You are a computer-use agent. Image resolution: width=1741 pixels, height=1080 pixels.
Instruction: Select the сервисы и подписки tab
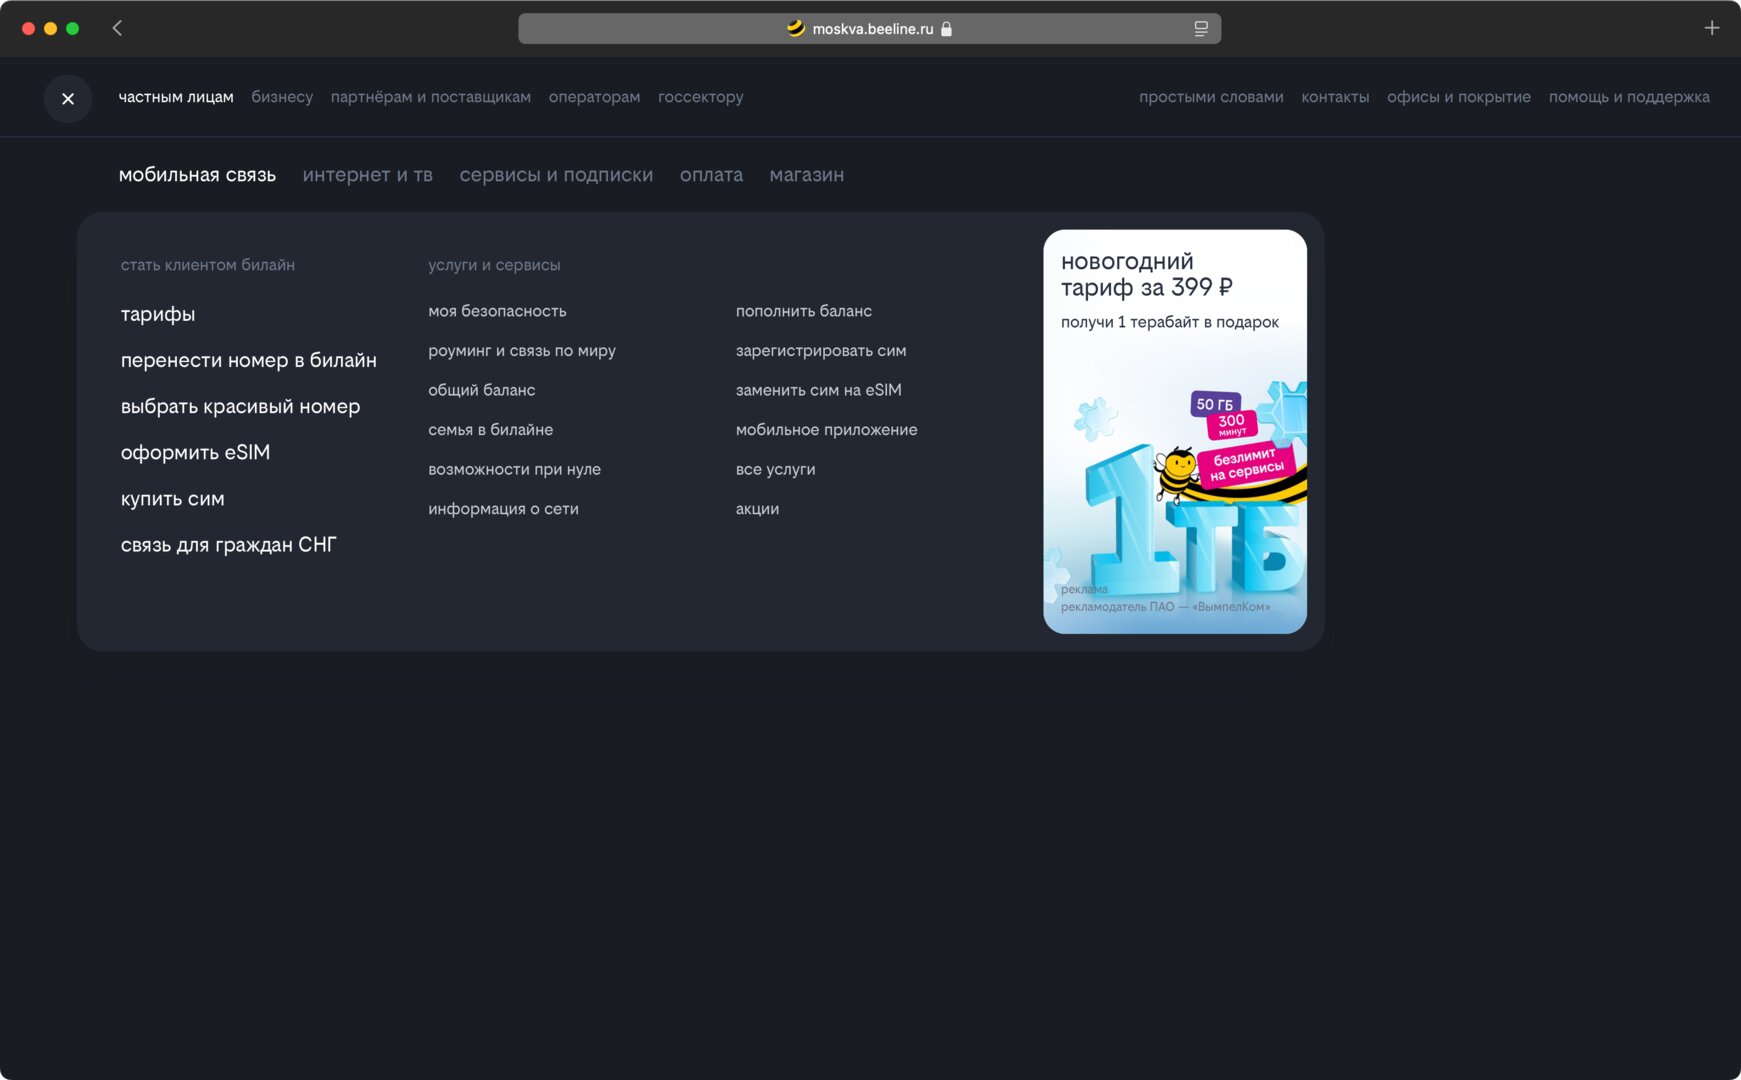click(556, 175)
